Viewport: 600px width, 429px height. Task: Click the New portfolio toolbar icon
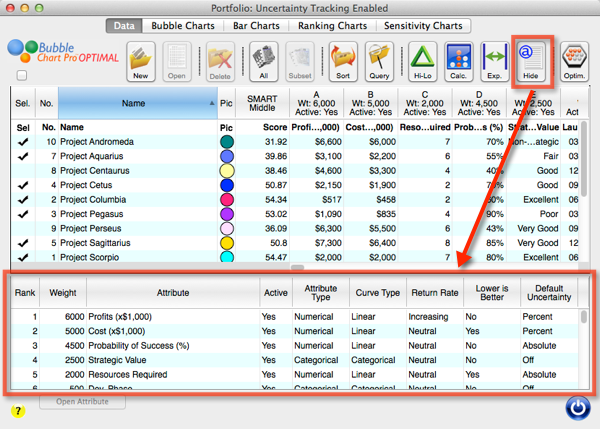pyautogui.click(x=141, y=61)
